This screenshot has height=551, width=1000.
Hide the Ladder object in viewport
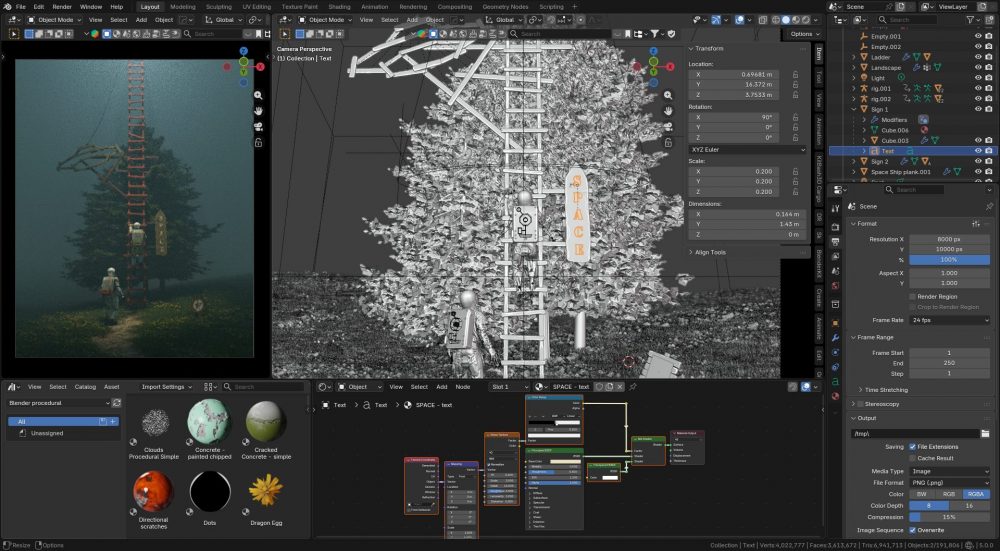(x=976, y=57)
